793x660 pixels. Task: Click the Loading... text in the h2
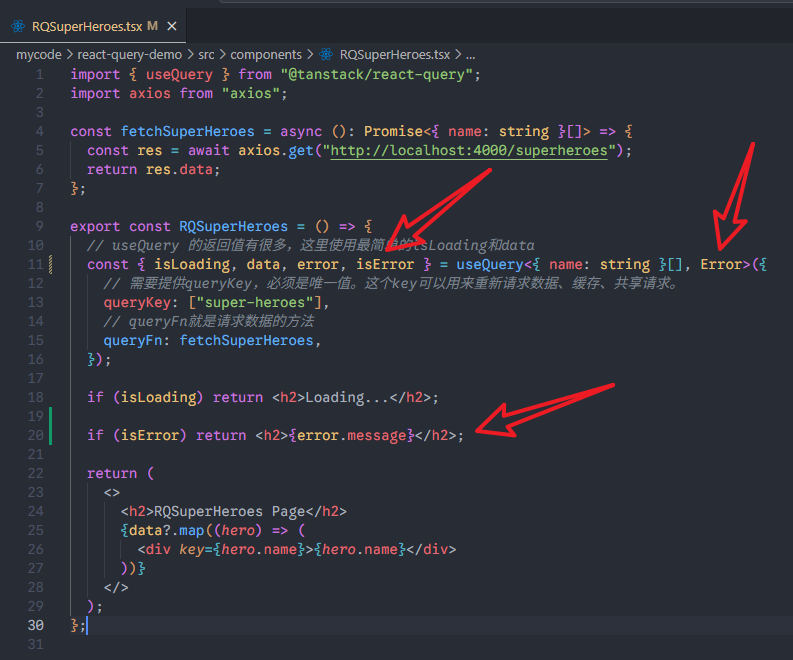tap(346, 397)
